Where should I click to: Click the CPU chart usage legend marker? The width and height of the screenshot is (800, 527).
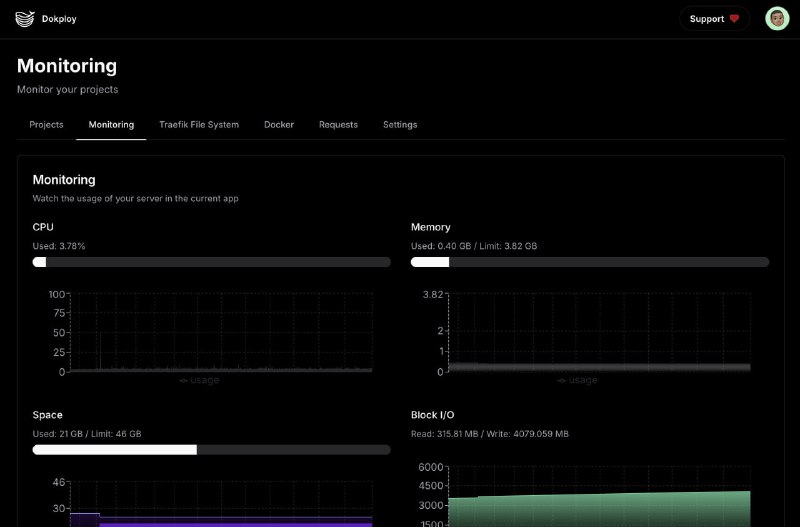point(184,380)
